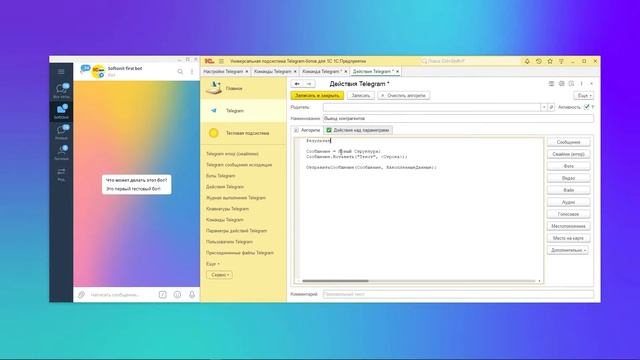Open the 1C main menu icon
This screenshot has height=360, width=640.
click(221, 61)
